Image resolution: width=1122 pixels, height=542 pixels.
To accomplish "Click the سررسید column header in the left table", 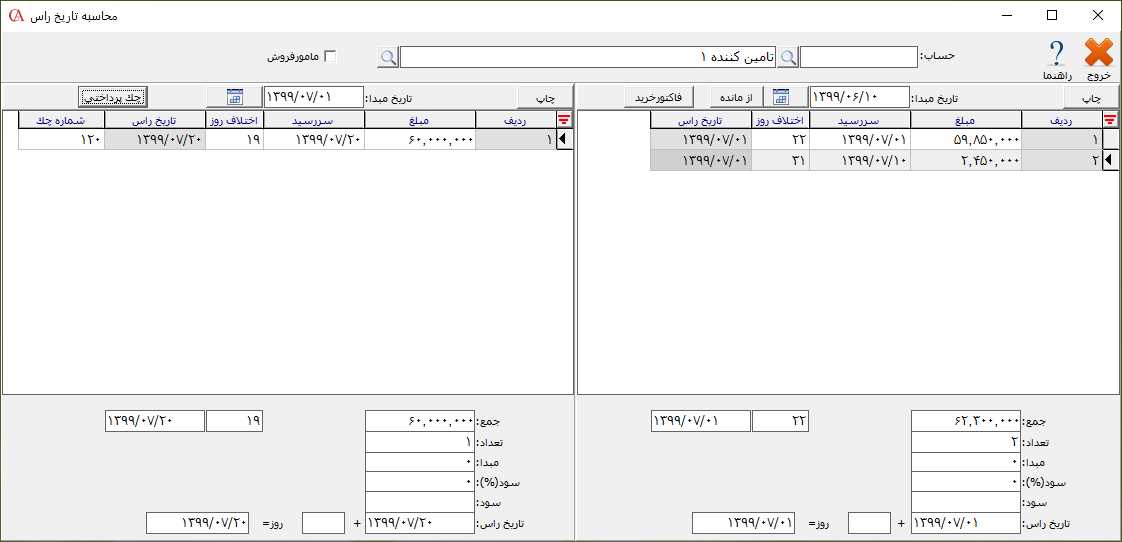I will click(321, 120).
